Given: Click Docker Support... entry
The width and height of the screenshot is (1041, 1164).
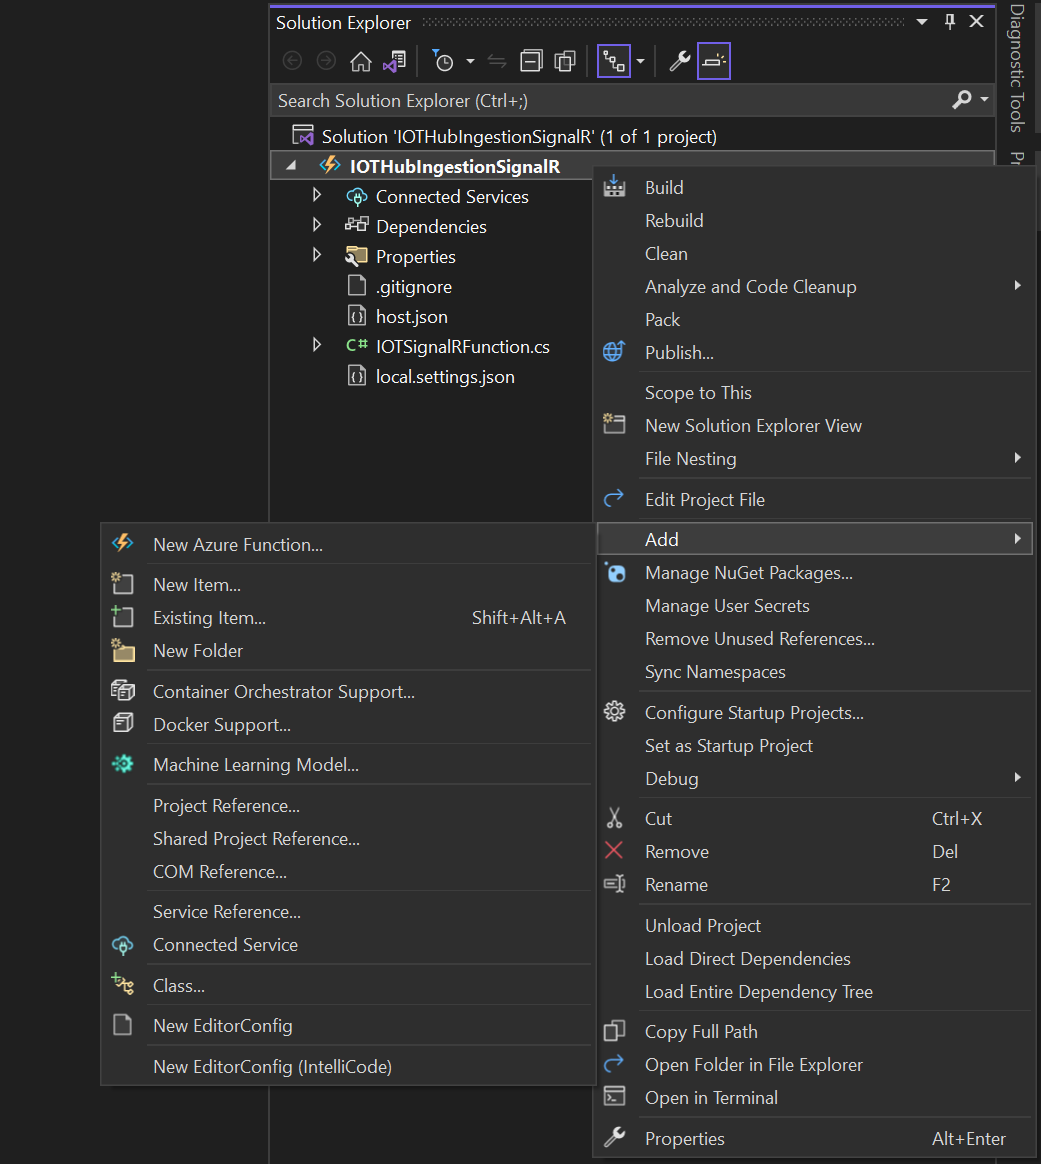Looking at the screenshot, I should (x=348, y=725).
